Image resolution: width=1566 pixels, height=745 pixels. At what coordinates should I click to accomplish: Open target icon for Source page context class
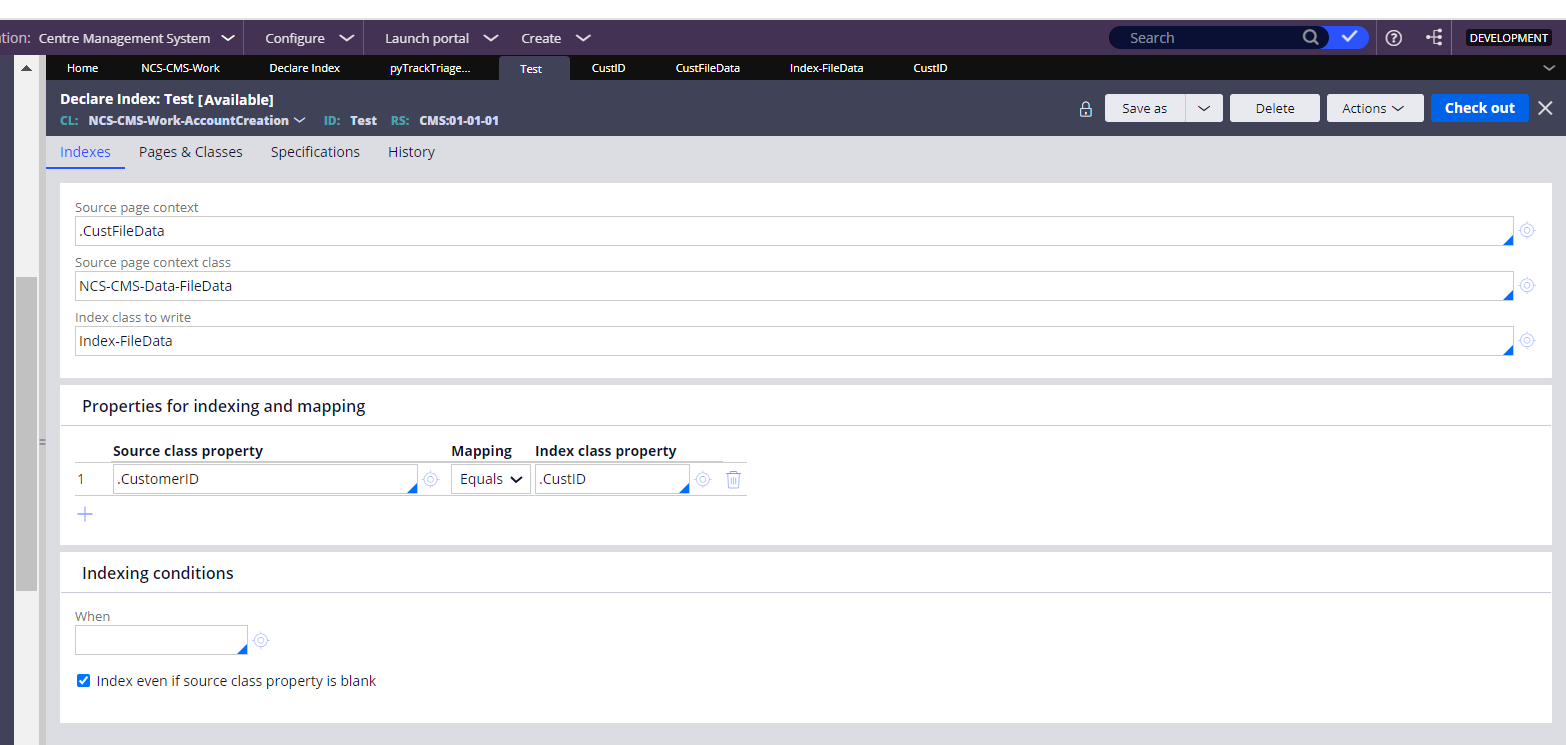(1527, 285)
